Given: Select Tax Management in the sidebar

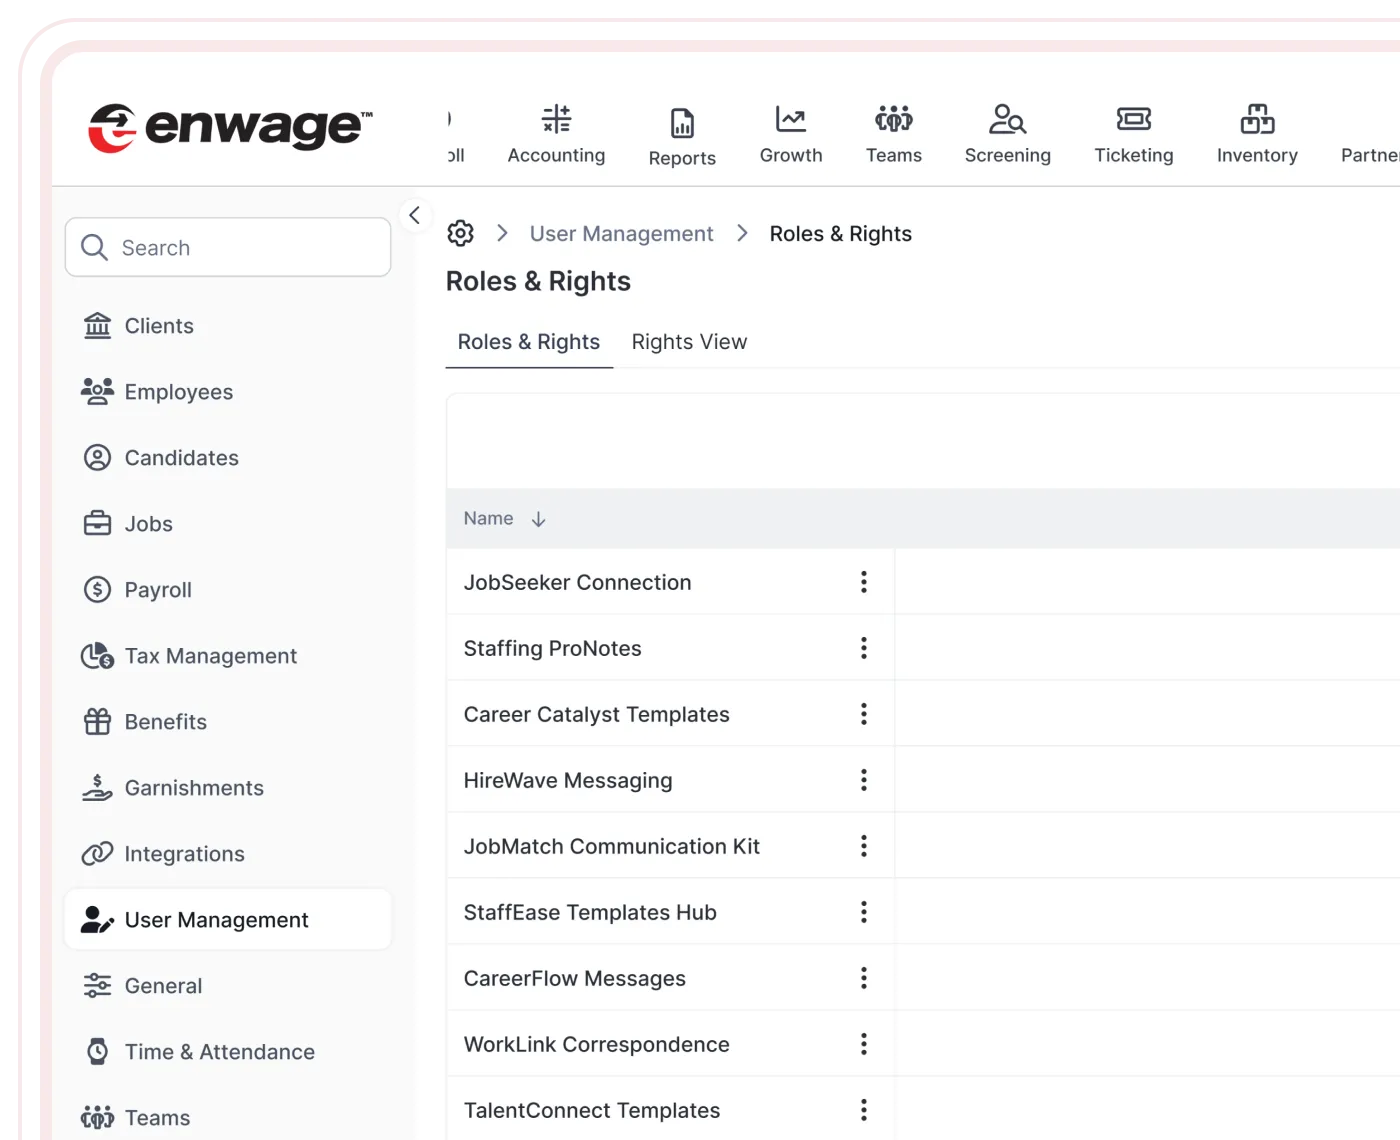Looking at the screenshot, I should point(211,656).
